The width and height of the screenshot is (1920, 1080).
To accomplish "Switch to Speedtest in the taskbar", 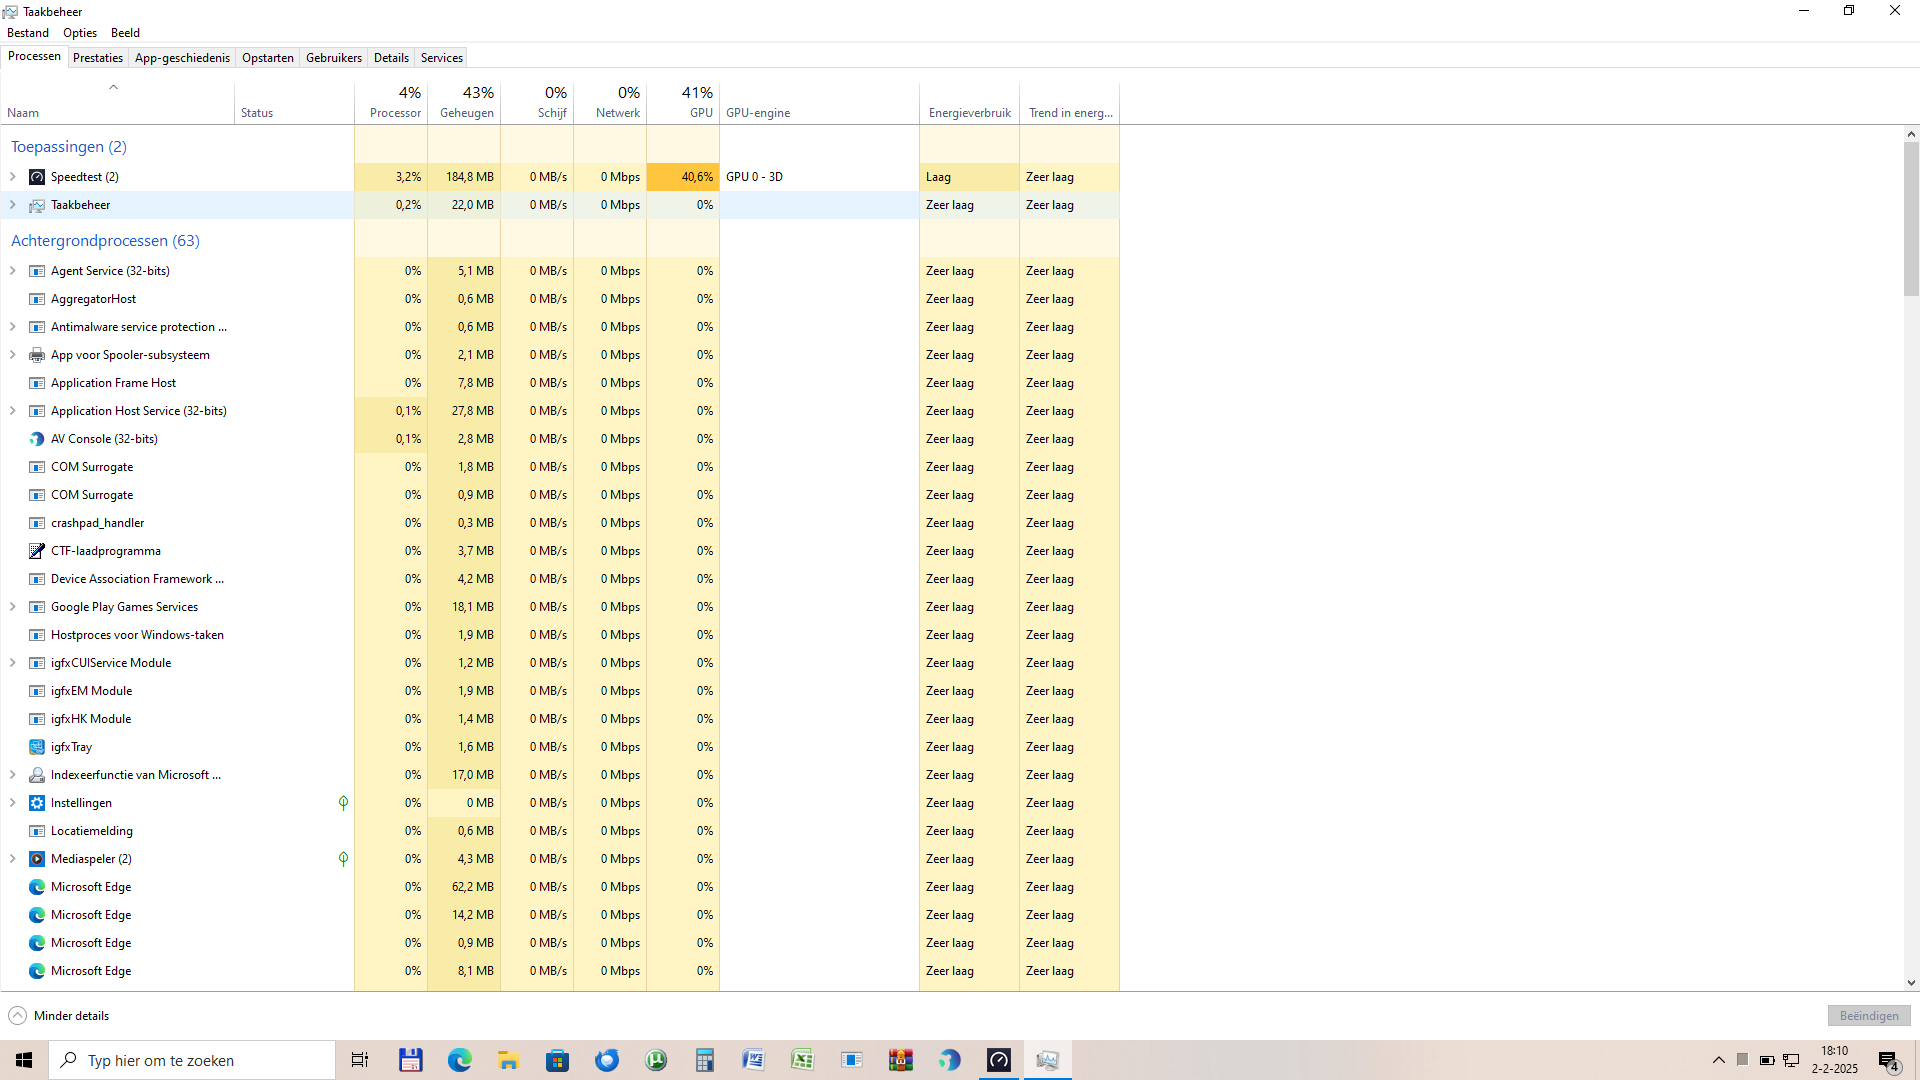I will pos(999,1060).
